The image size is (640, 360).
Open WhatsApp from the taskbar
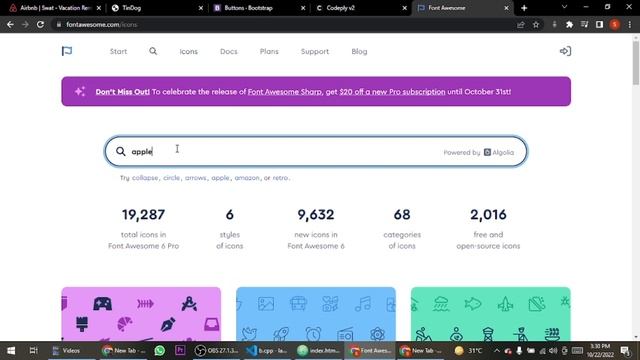160,351
